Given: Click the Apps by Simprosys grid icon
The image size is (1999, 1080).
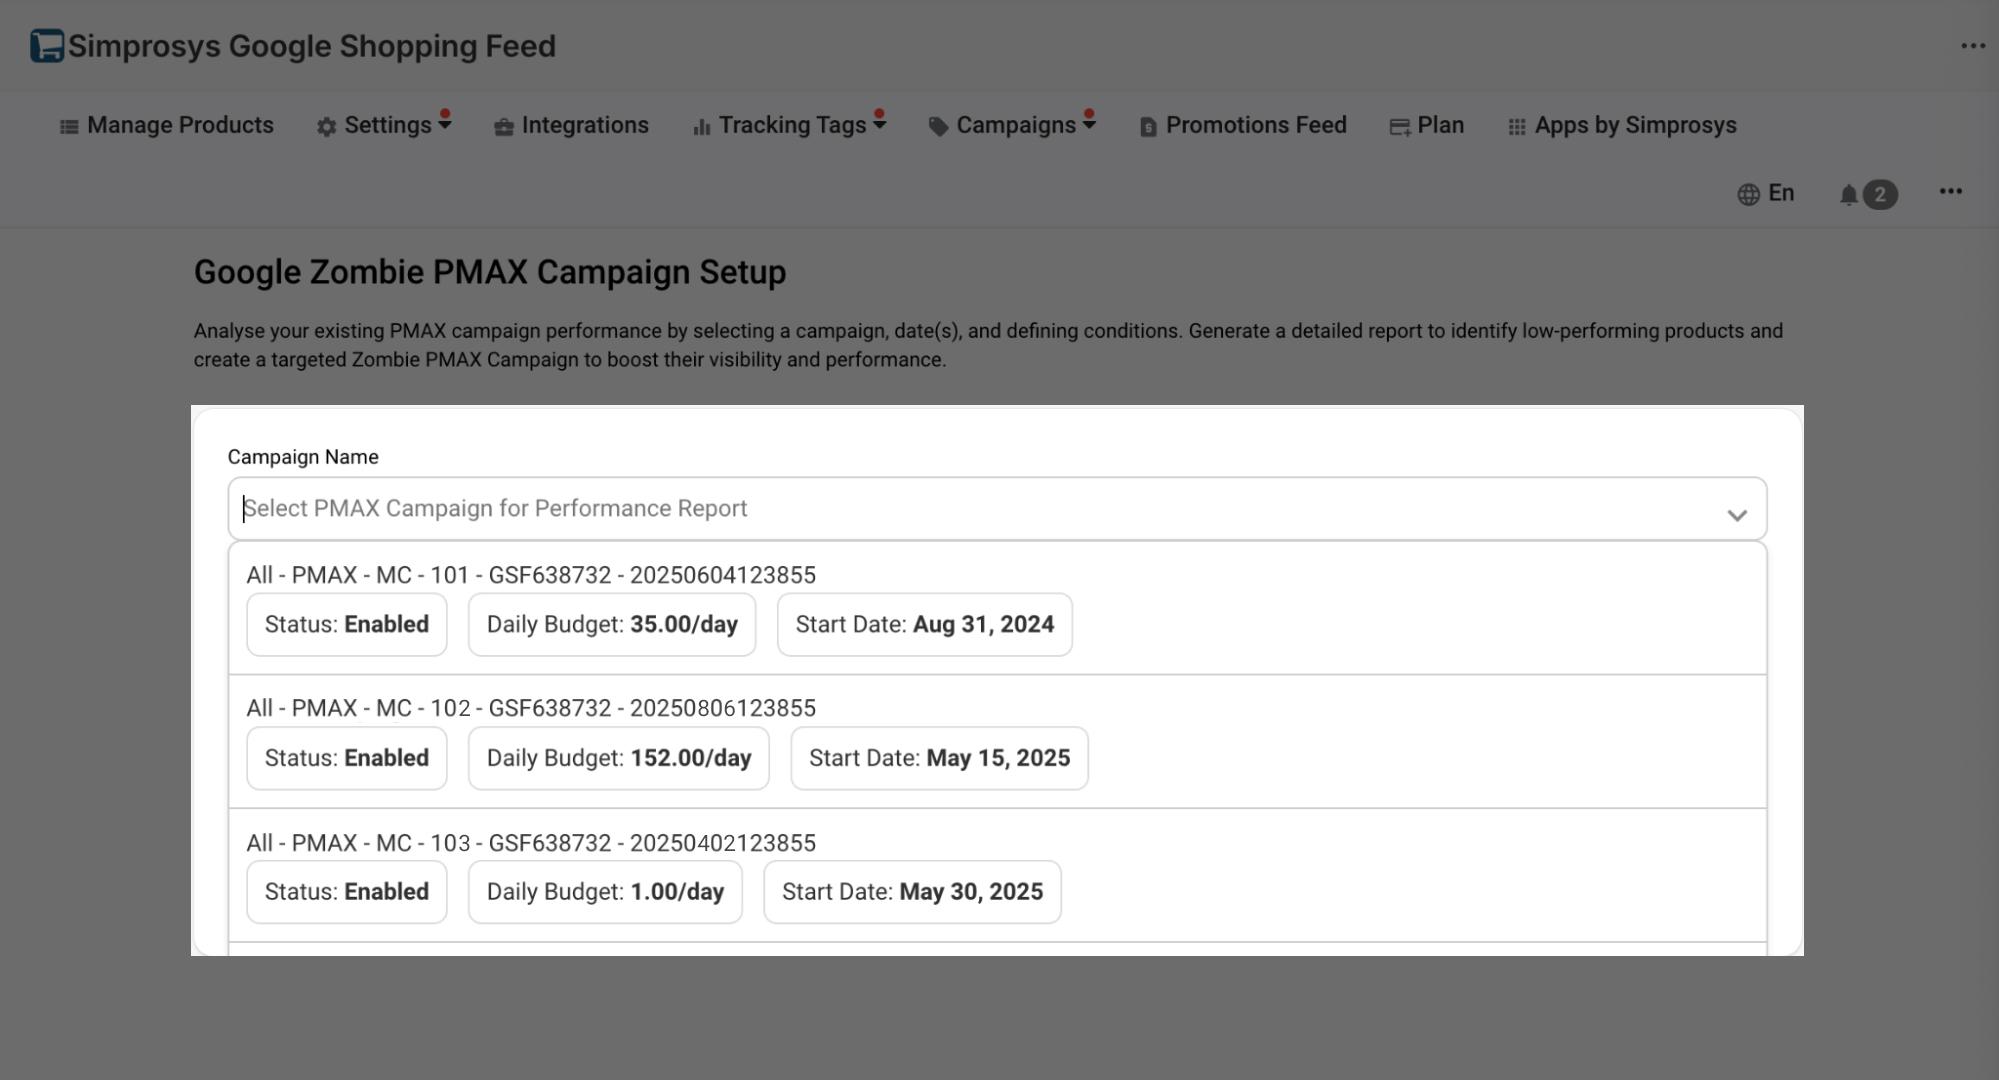Looking at the screenshot, I should (1516, 127).
